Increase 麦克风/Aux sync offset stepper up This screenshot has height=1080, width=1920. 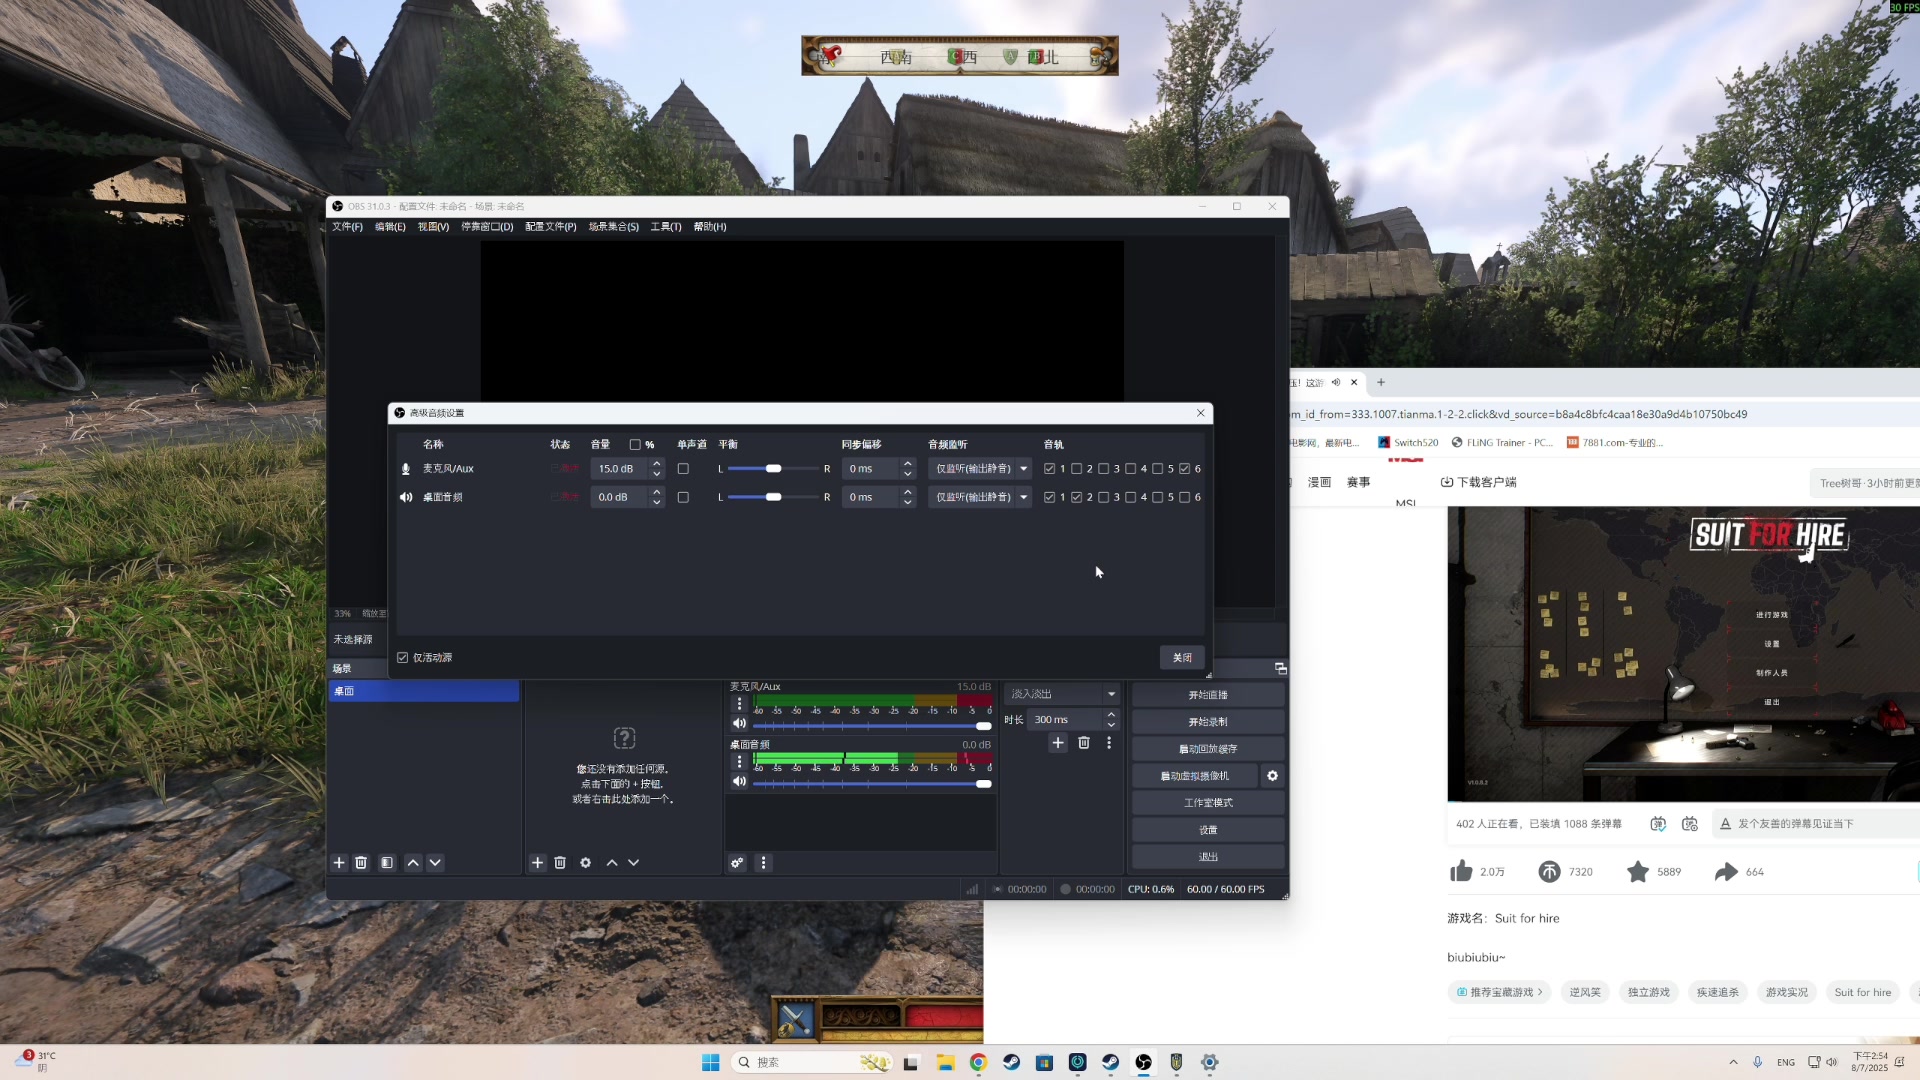[908, 464]
